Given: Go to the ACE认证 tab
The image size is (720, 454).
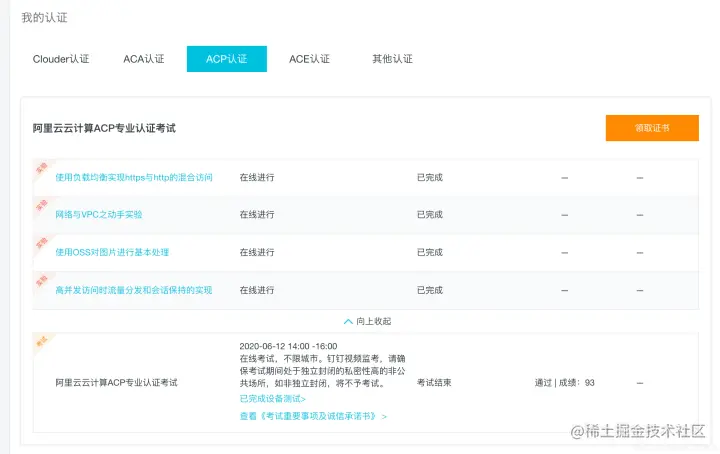Looking at the screenshot, I should click(x=309, y=59).
